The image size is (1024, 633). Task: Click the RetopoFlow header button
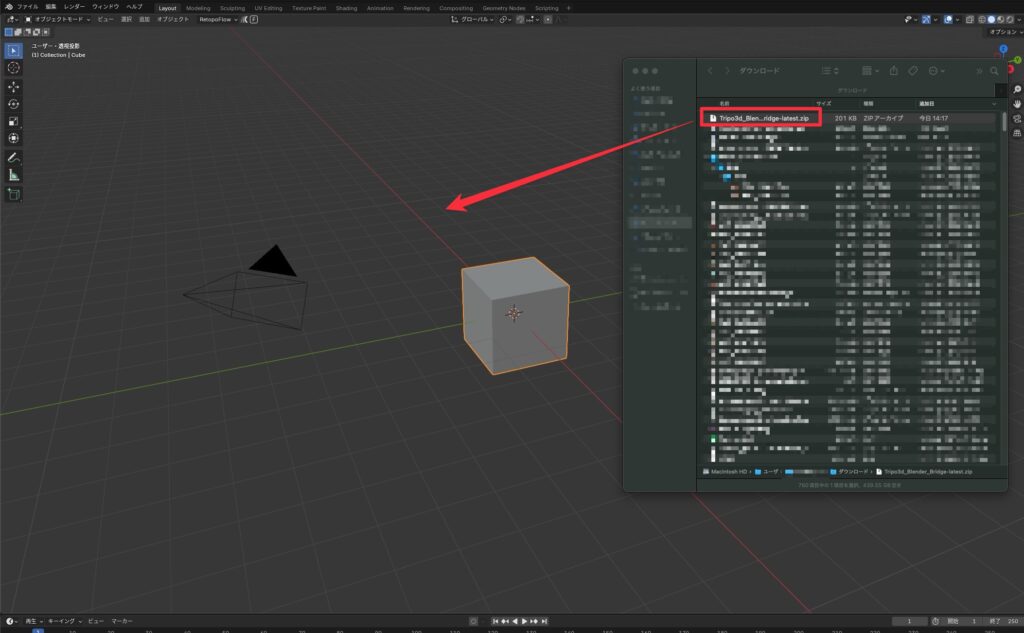[x=217, y=19]
